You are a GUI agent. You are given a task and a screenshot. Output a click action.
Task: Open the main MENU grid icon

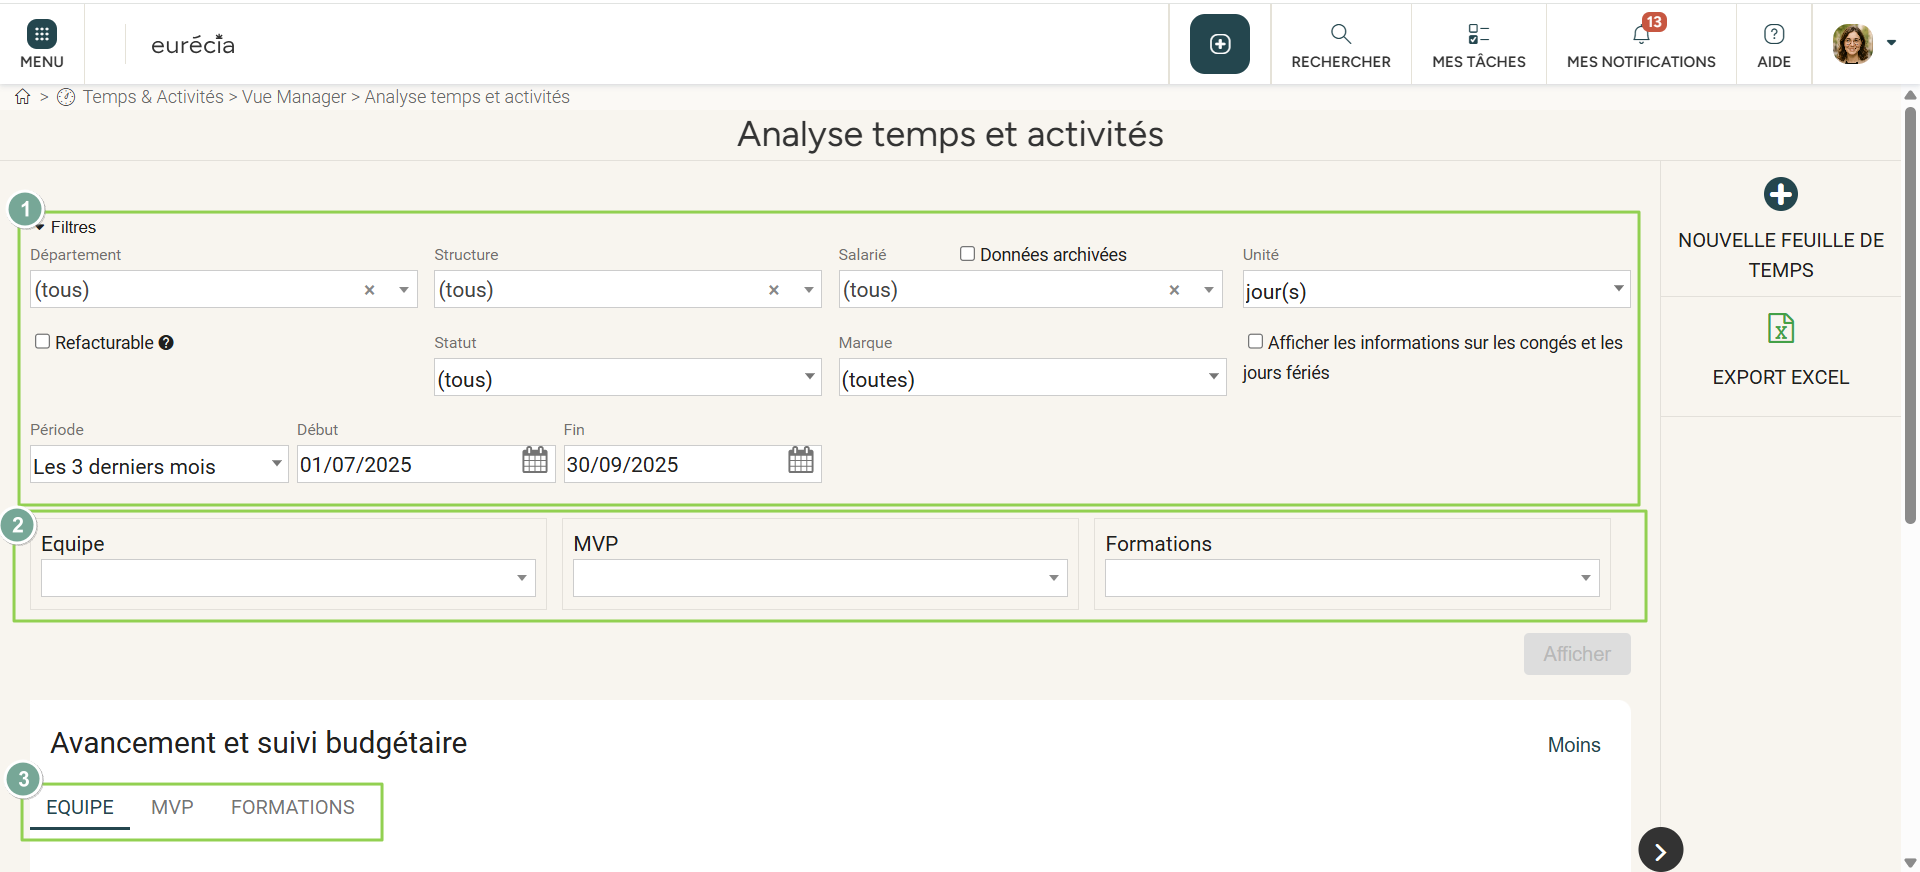pos(41,35)
